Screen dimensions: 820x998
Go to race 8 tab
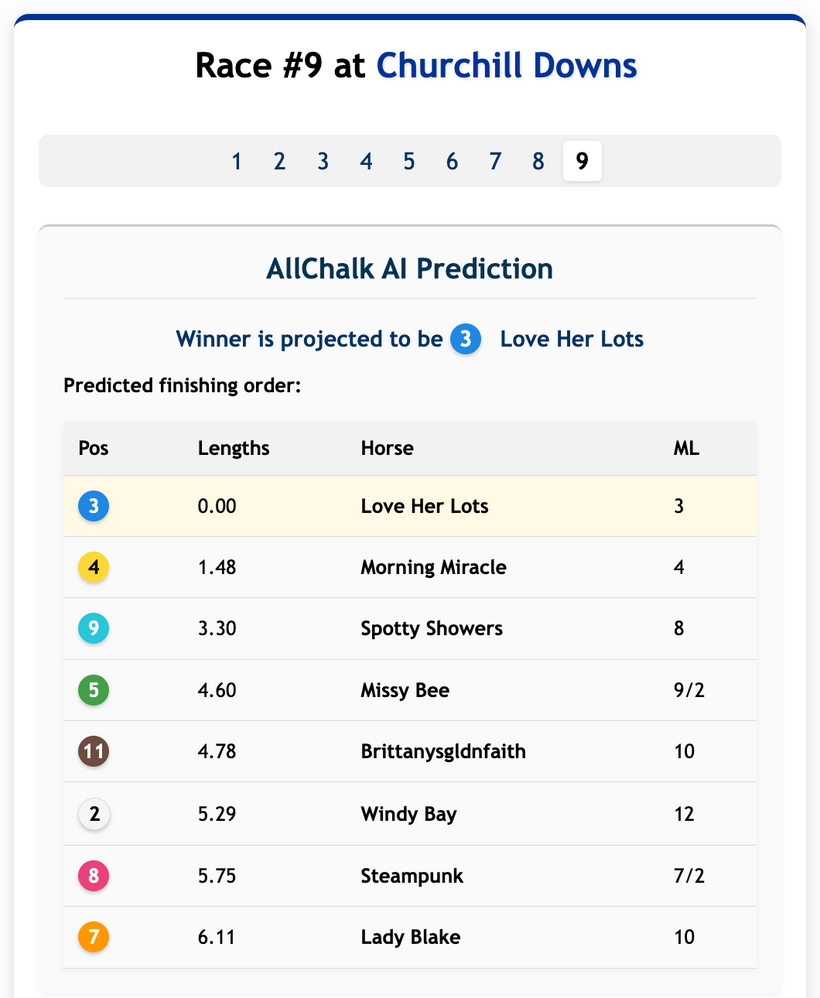click(538, 161)
